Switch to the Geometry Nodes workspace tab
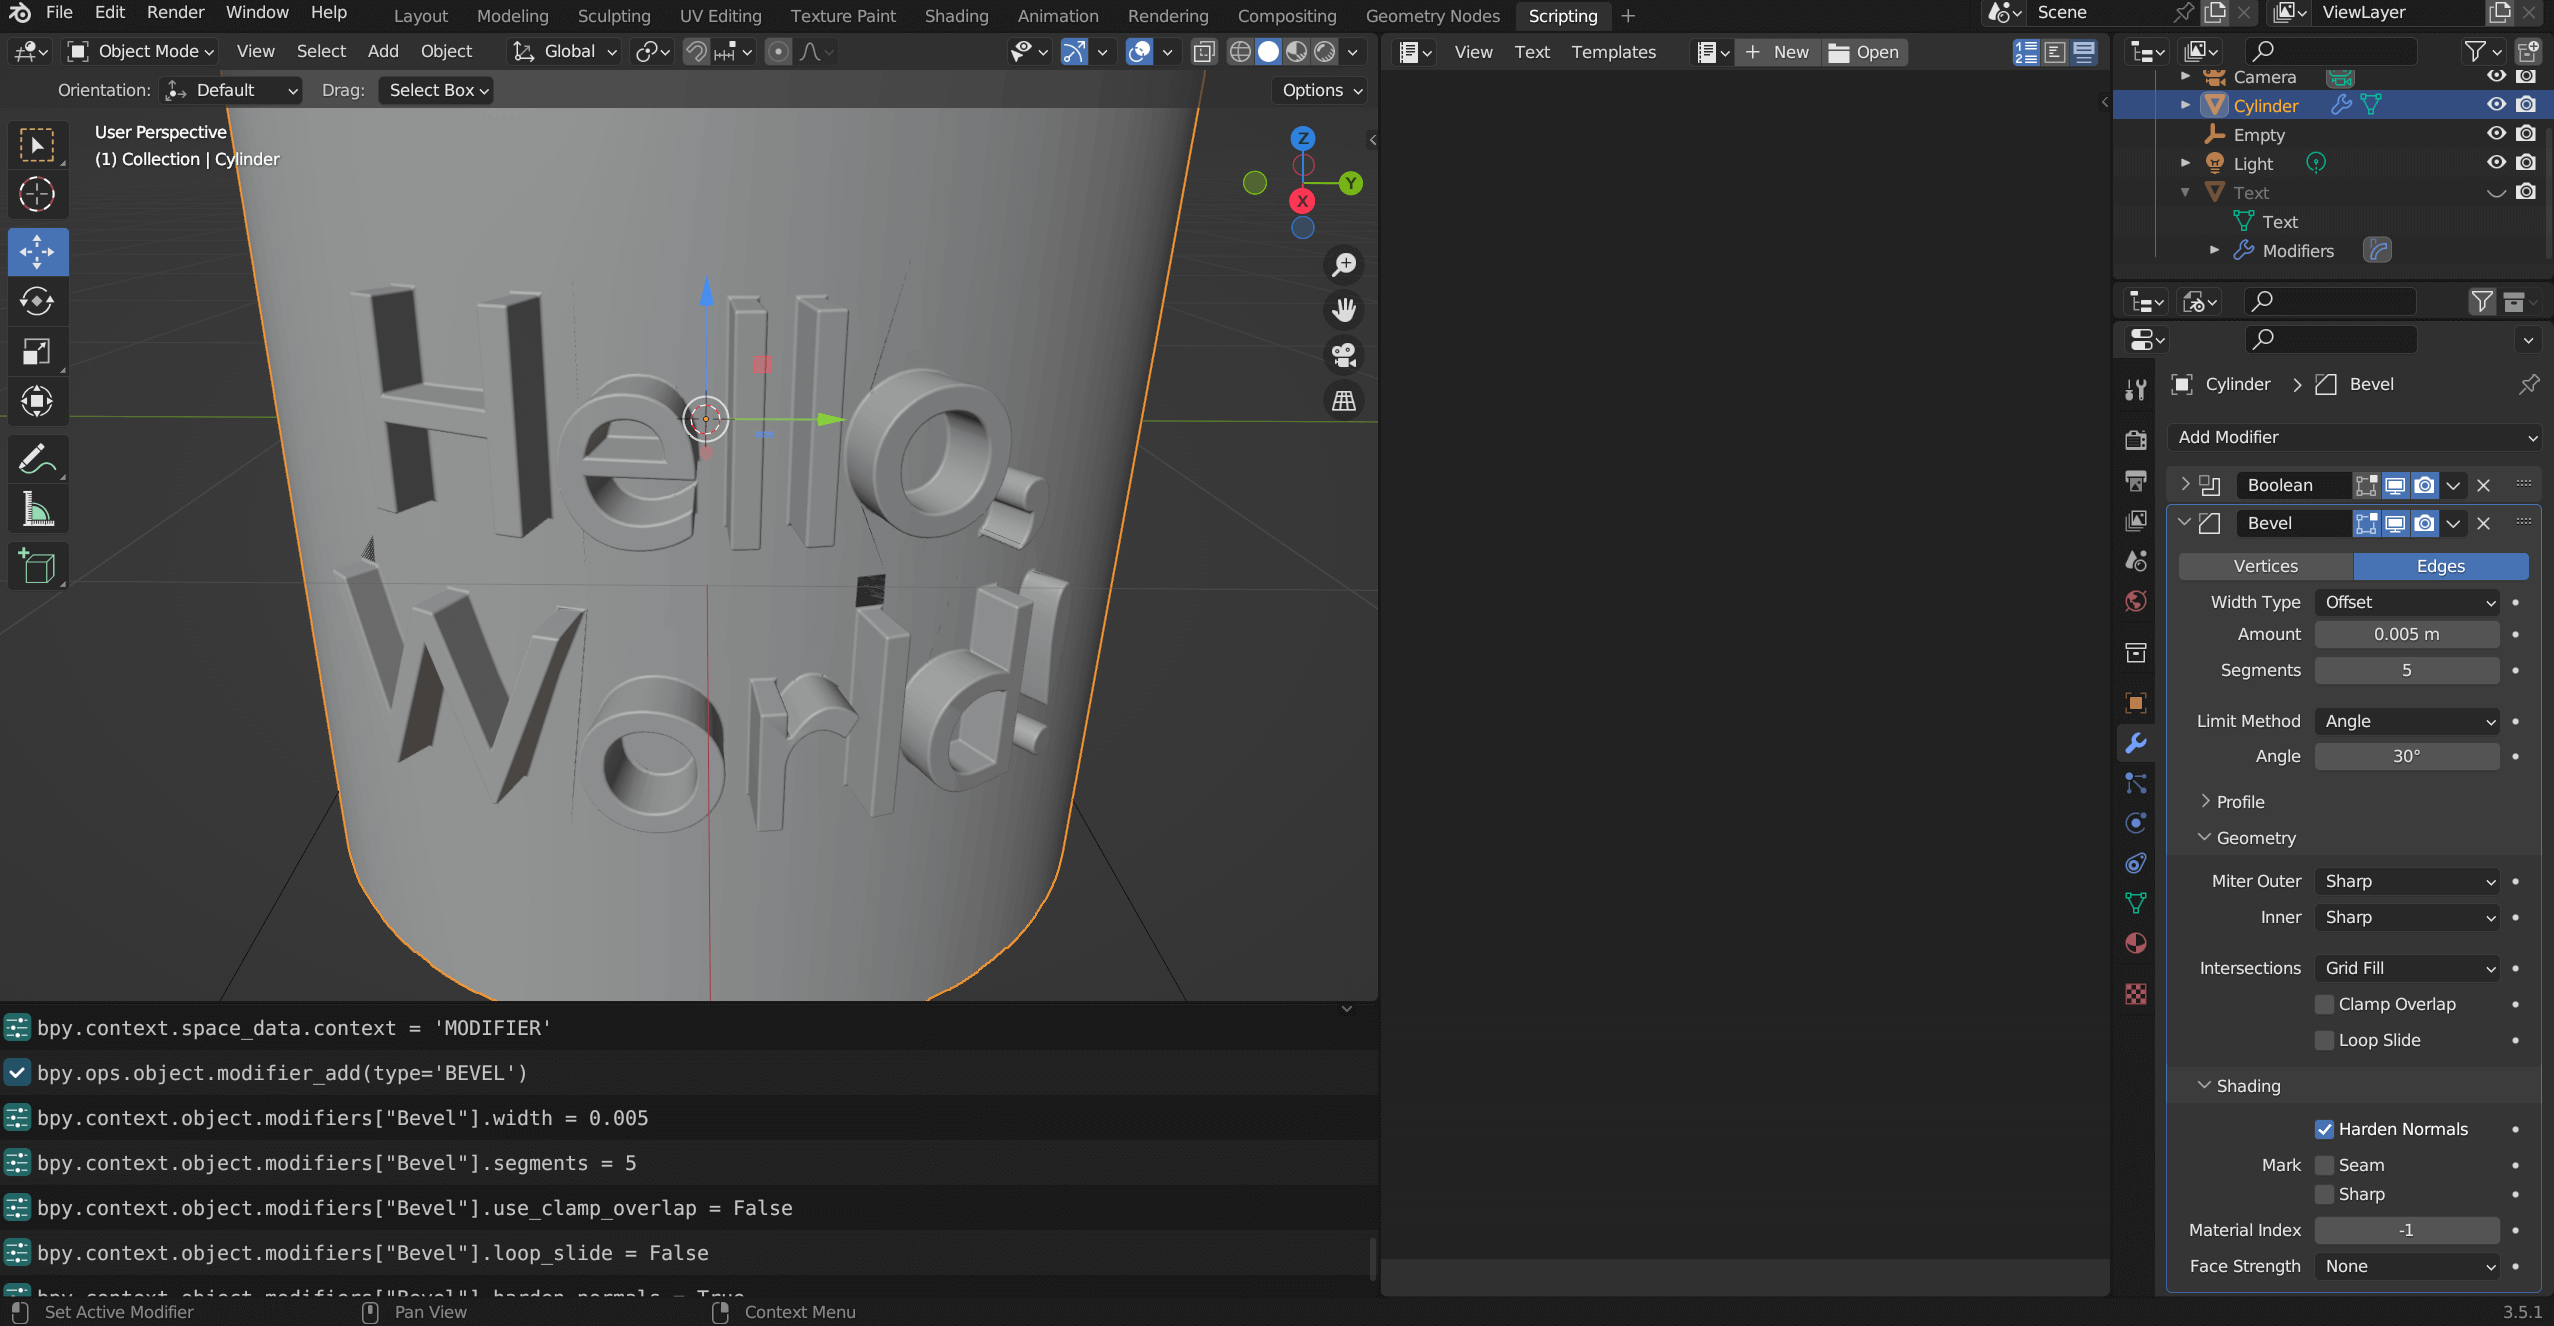 point(1432,16)
